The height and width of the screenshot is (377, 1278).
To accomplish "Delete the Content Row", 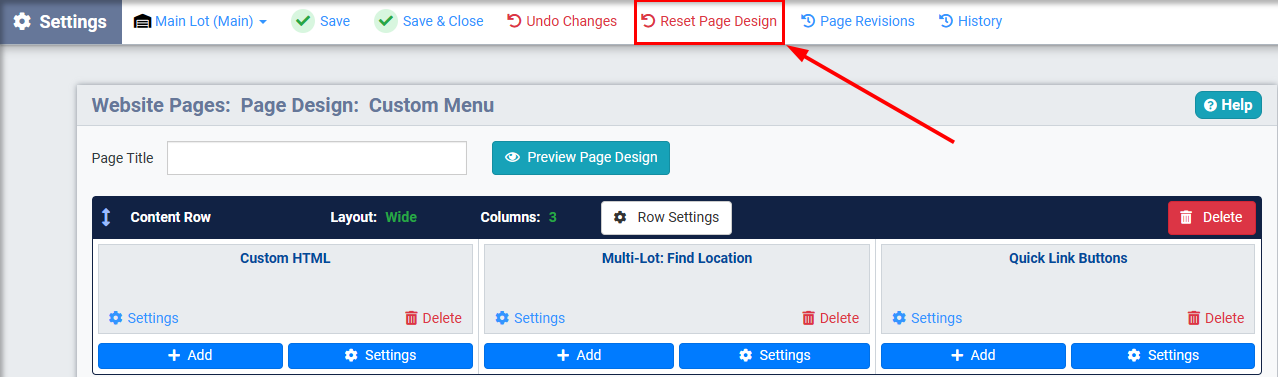I will point(1211,217).
